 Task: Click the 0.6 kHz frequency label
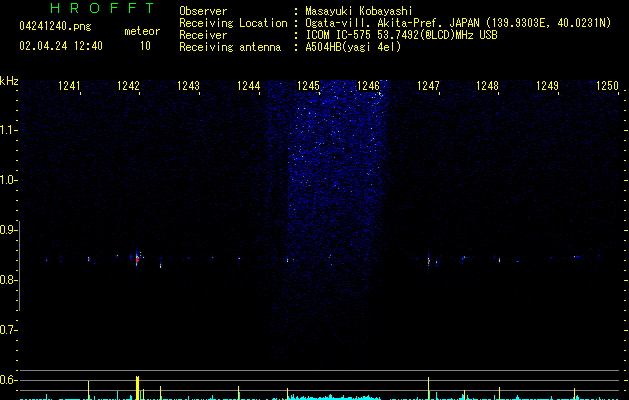click(x=8, y=380)
